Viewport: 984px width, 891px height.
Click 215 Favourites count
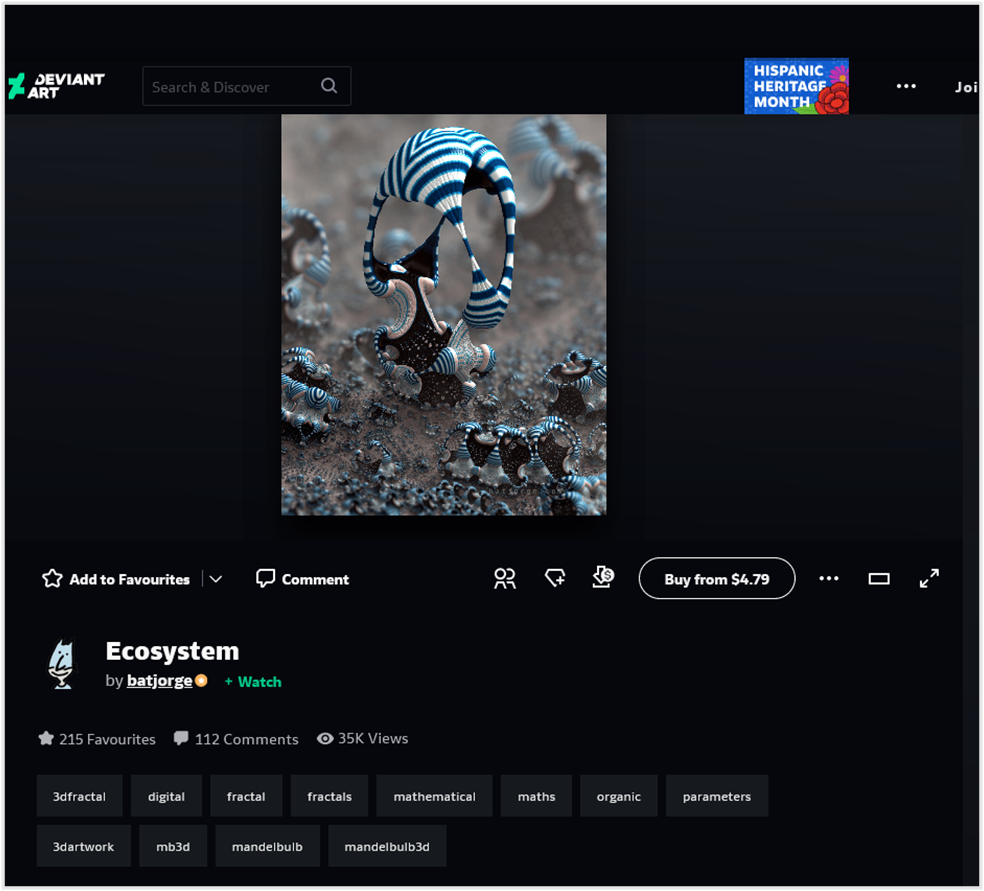[x=97, y=739]
